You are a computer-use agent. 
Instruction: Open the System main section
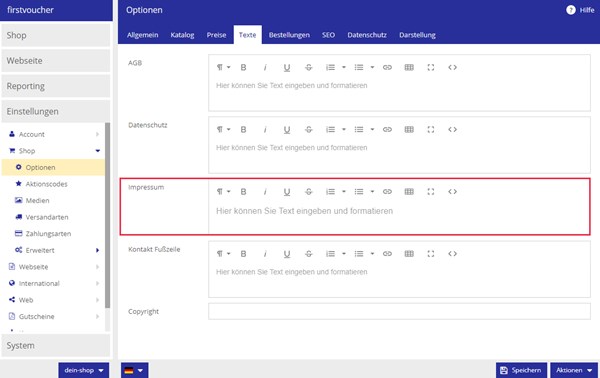(56, 345)
